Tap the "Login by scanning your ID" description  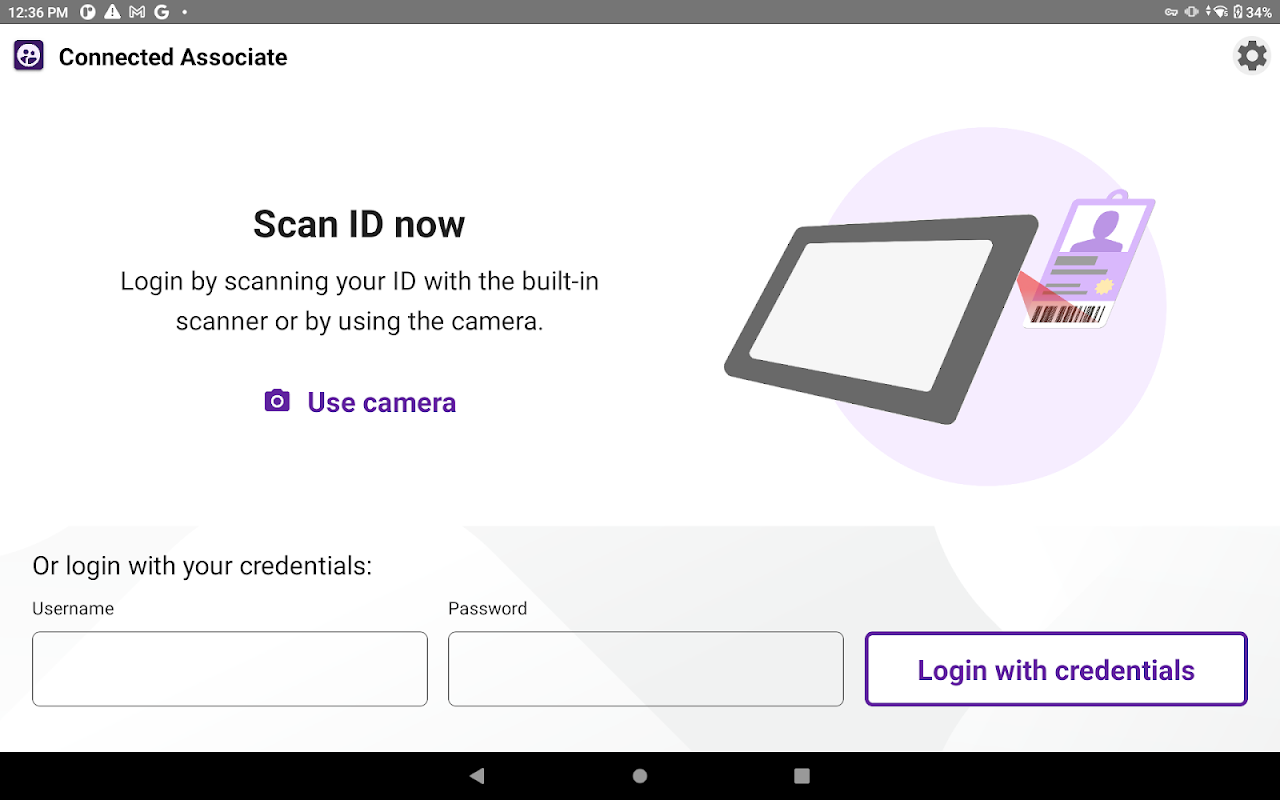(x=360, y=301)
